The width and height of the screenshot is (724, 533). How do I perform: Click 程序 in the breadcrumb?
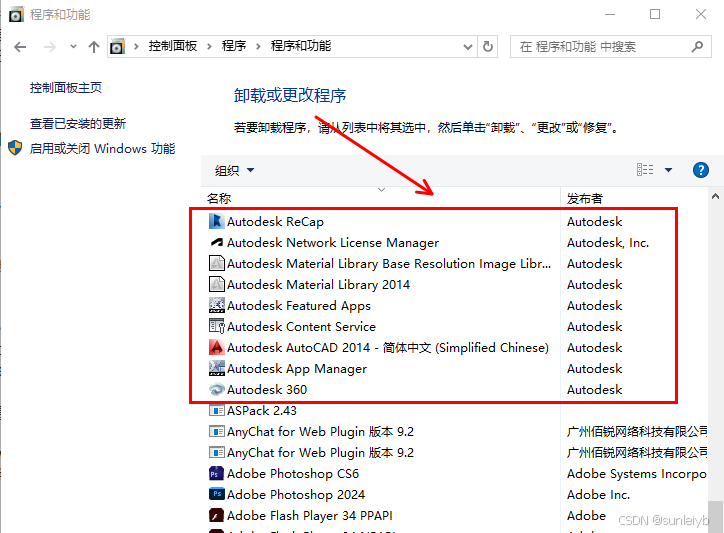click(234, 46)
